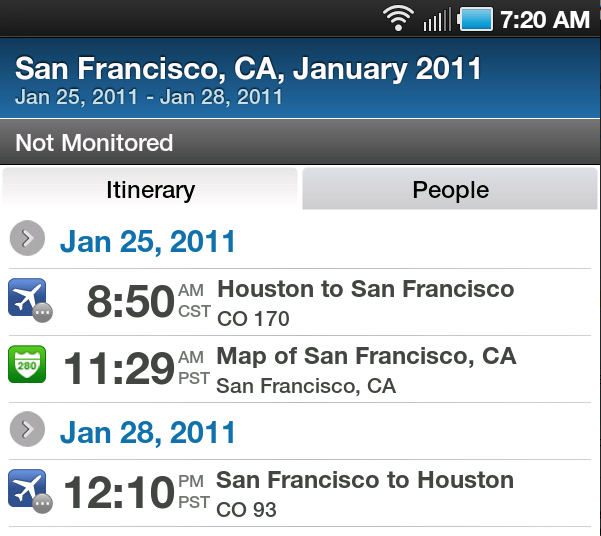The height and width of the screenshot is (536, 601).
Task: Open Map of San Francisco, CA entry
Action: point(366,356)
